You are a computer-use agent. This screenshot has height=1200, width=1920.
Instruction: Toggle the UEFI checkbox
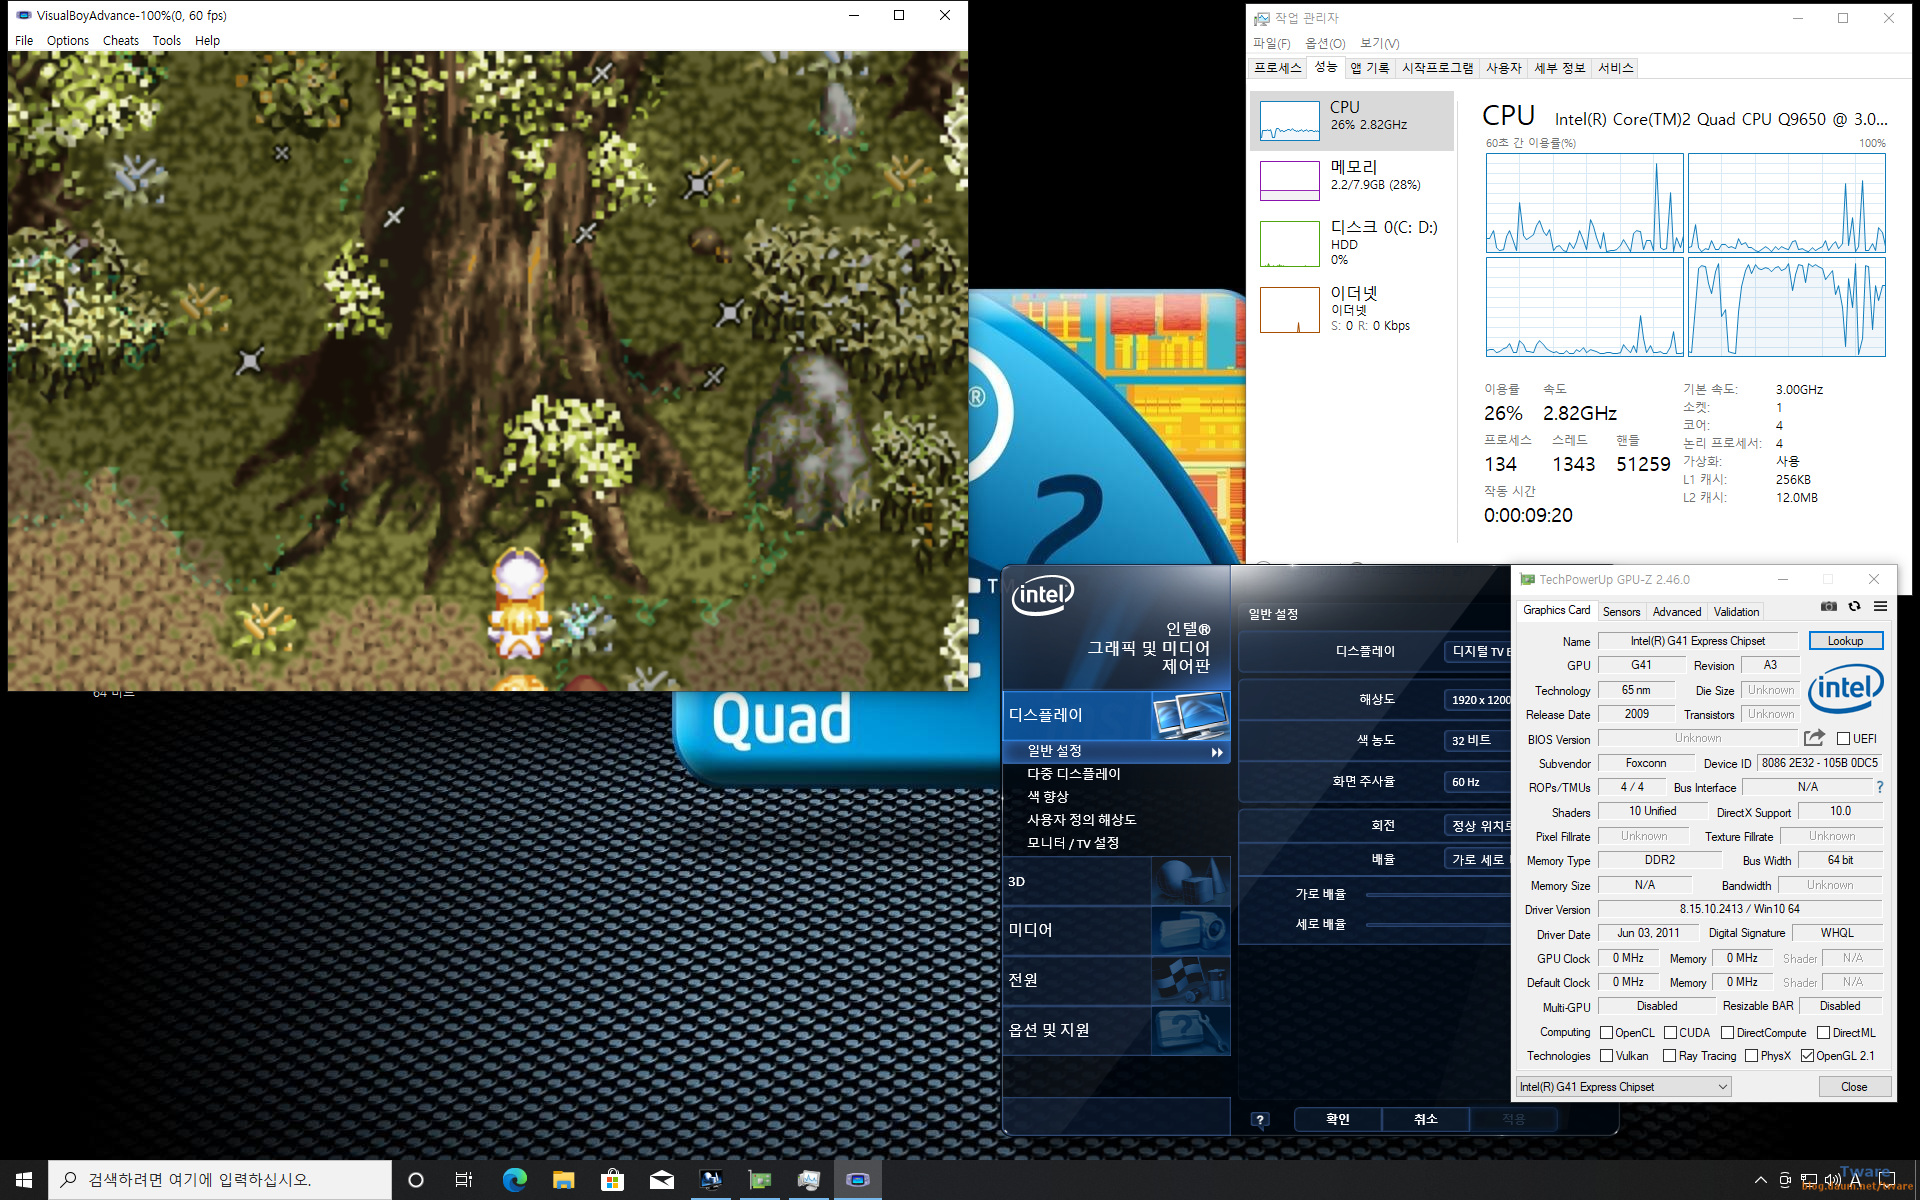[1843, 739]
